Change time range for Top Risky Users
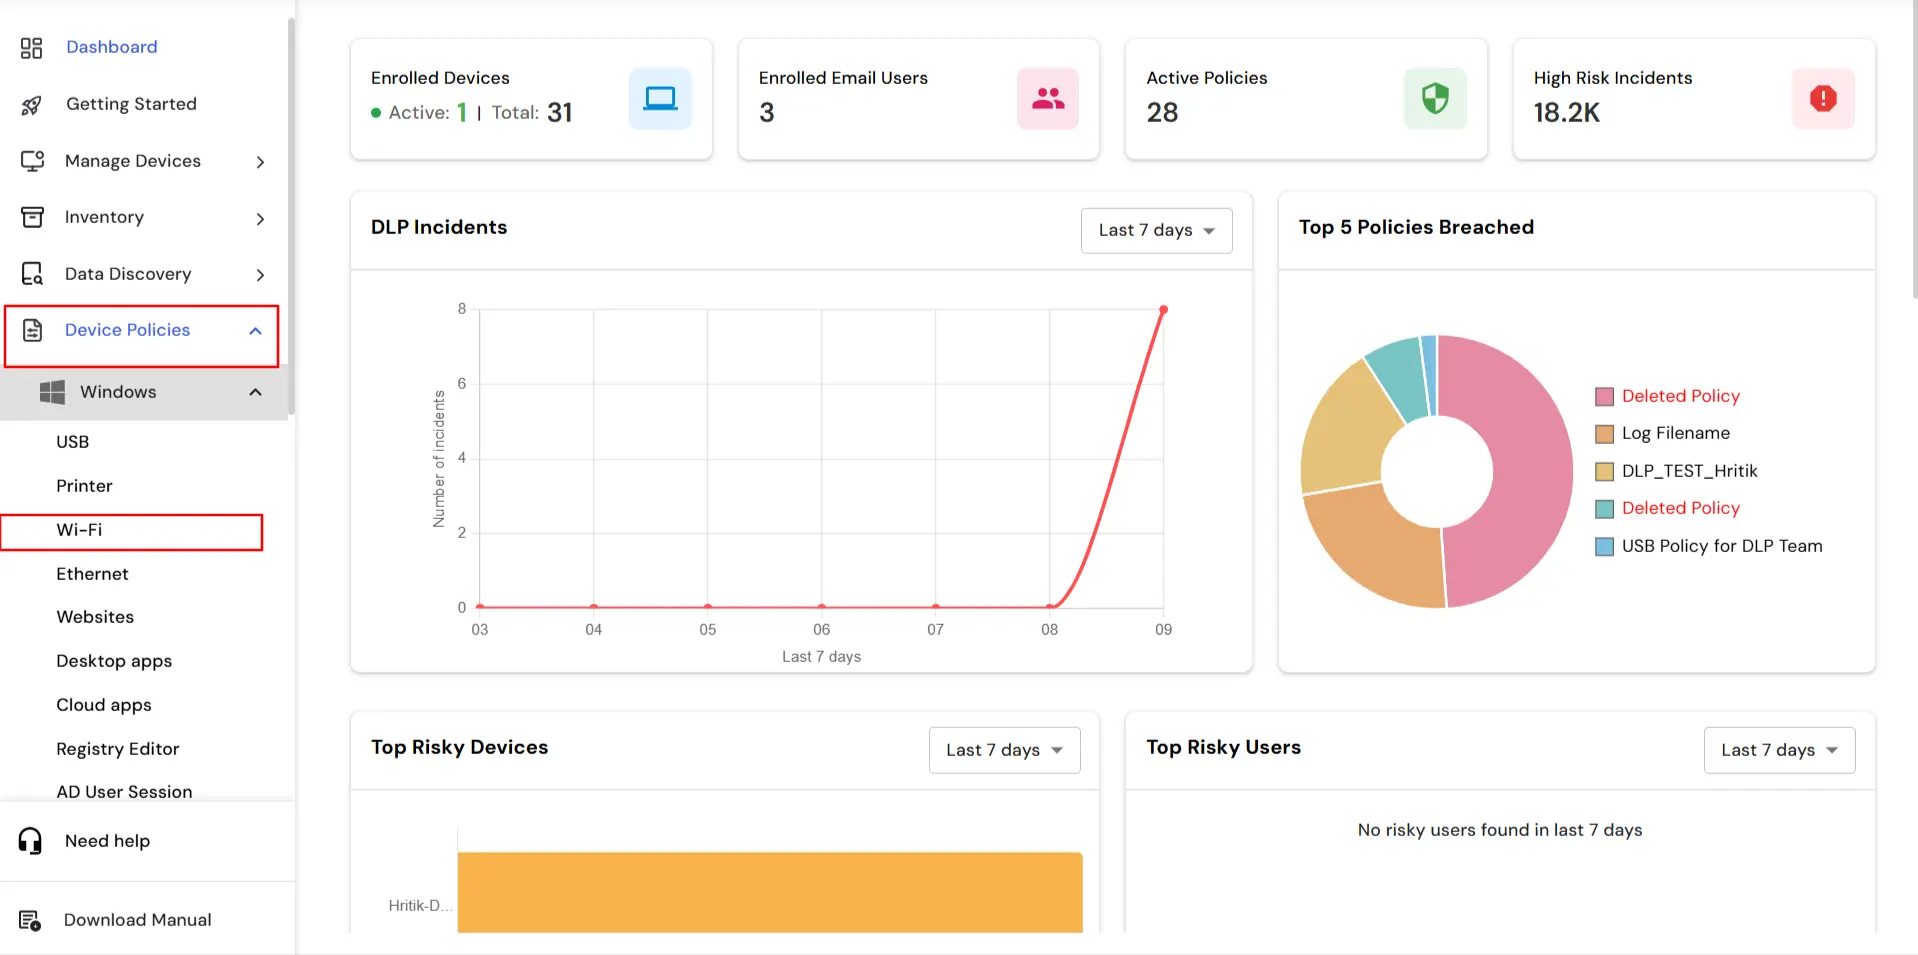This screenshot has height=955, width=1918. point(1779,749)
